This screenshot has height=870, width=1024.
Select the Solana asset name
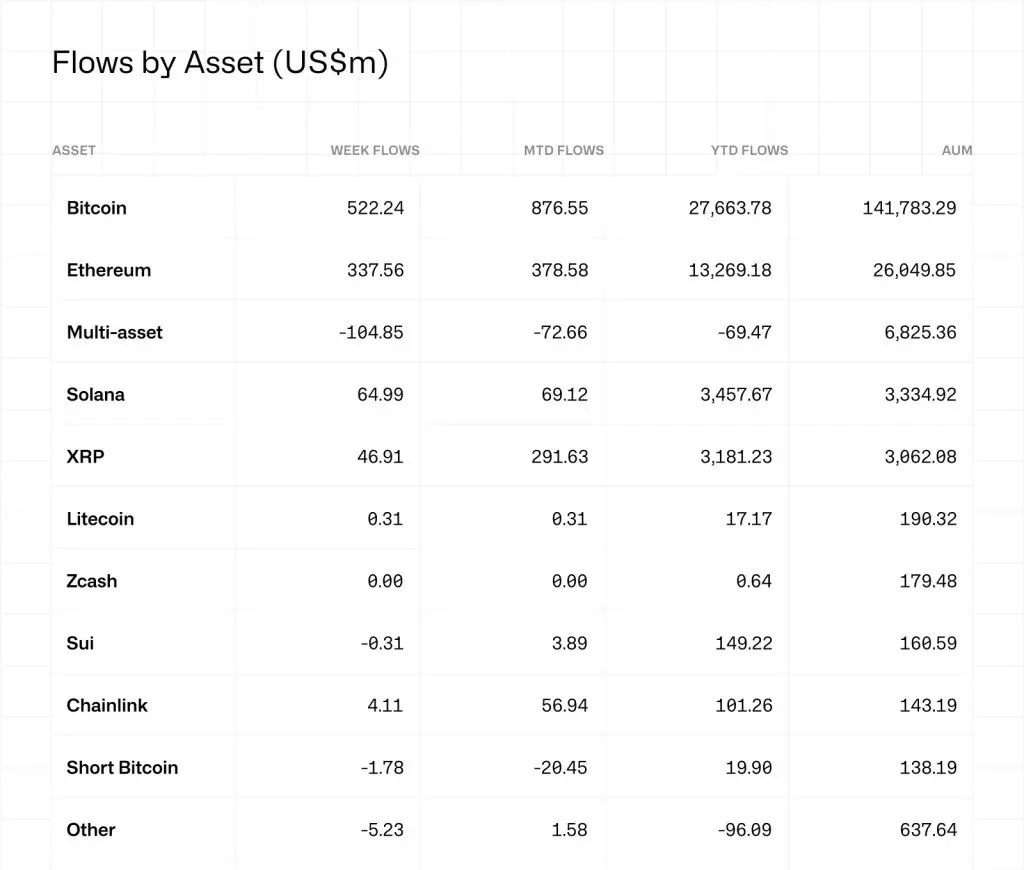point(96,394)
